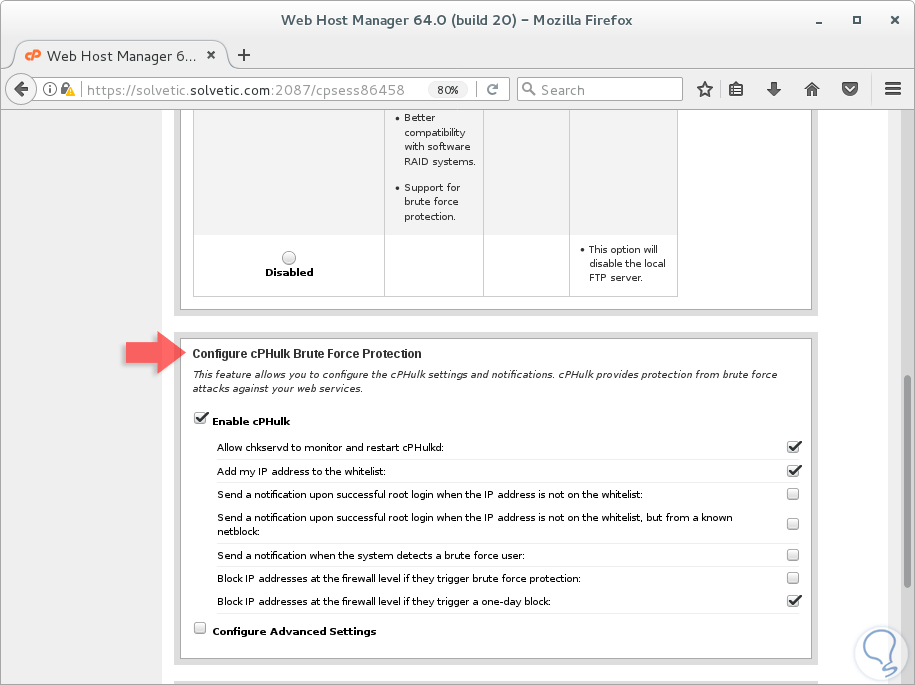The width and height of the screenshot is (915, 685).
Task: Open the downloads arrow icon
Action: [774, 89]
